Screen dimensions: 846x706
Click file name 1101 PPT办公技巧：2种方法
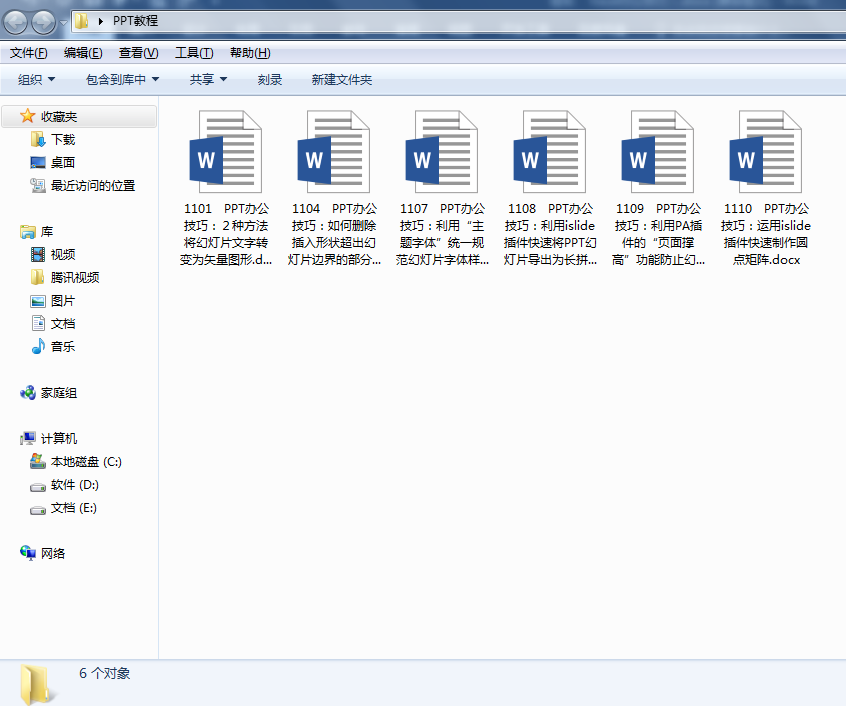(226, 234)
